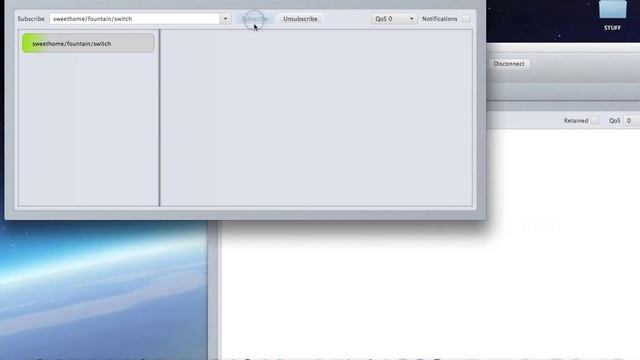
Task: Open the STUFF folder on desktop
Action: pos(612,15)
